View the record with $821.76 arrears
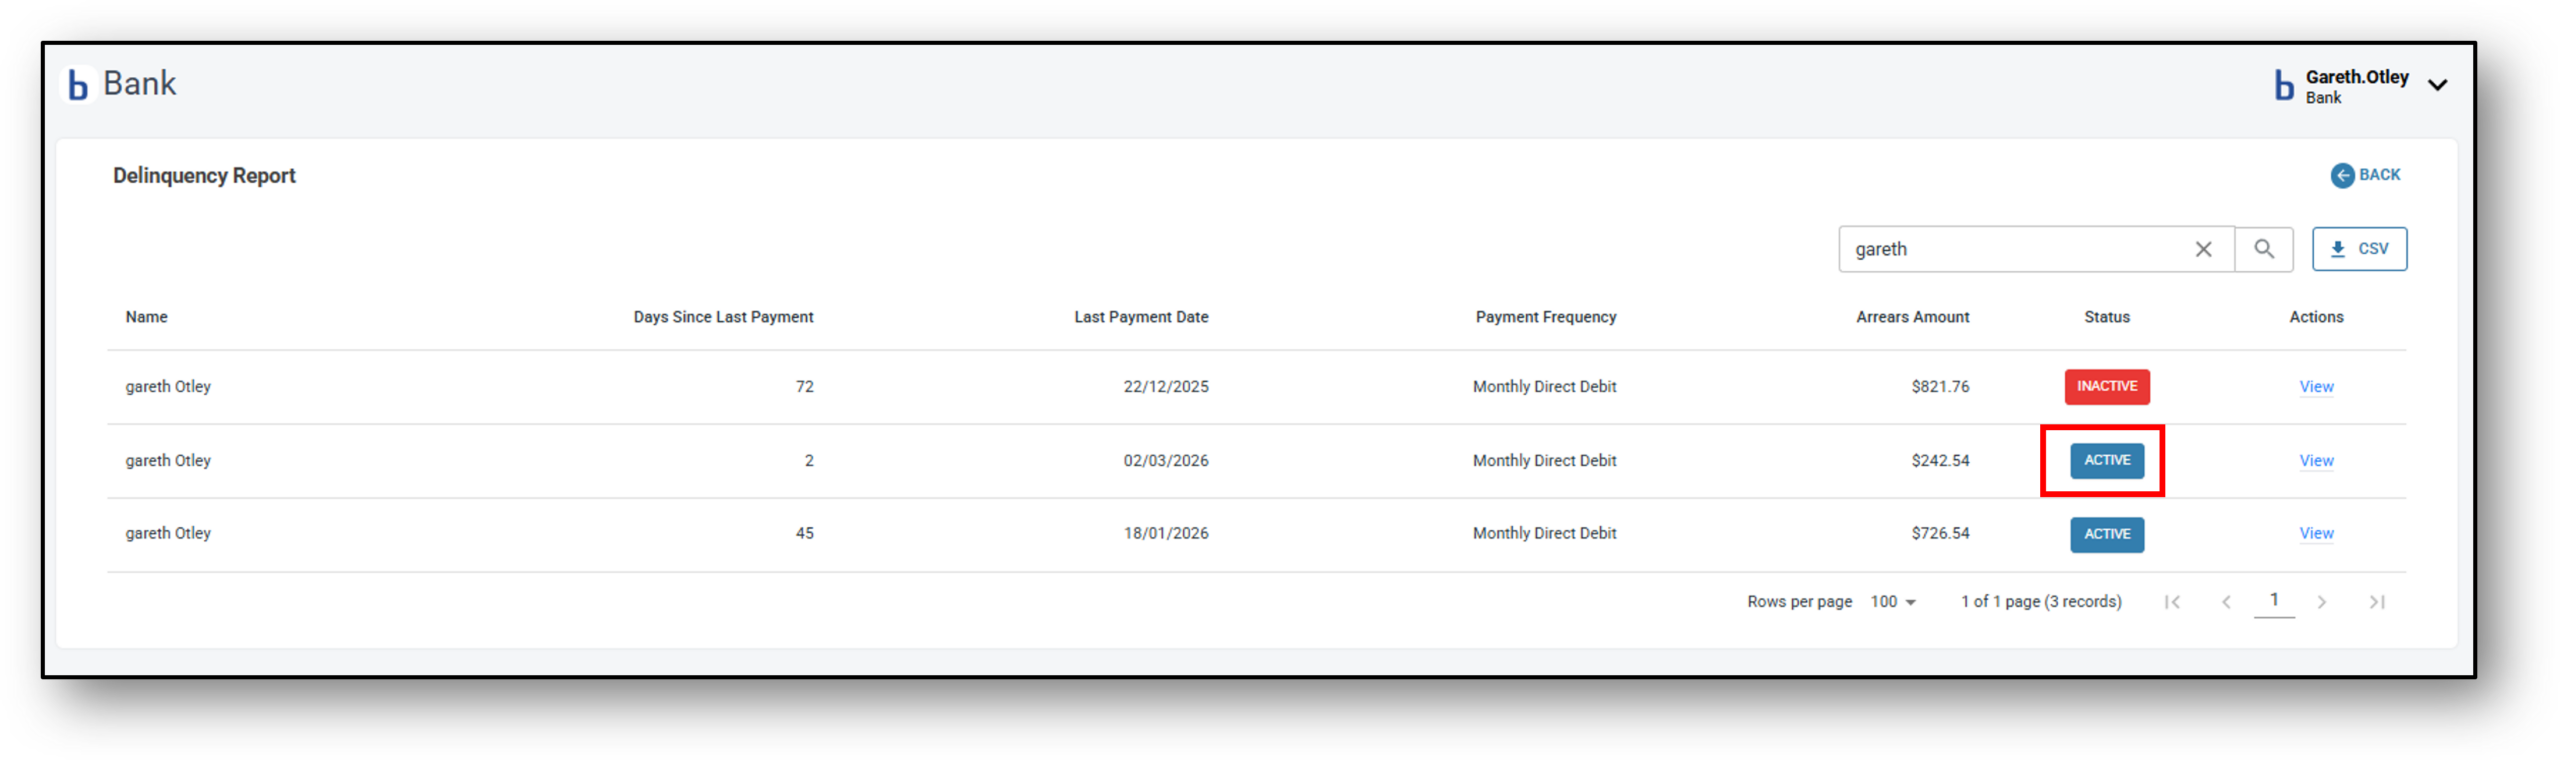 (2316, 387)
